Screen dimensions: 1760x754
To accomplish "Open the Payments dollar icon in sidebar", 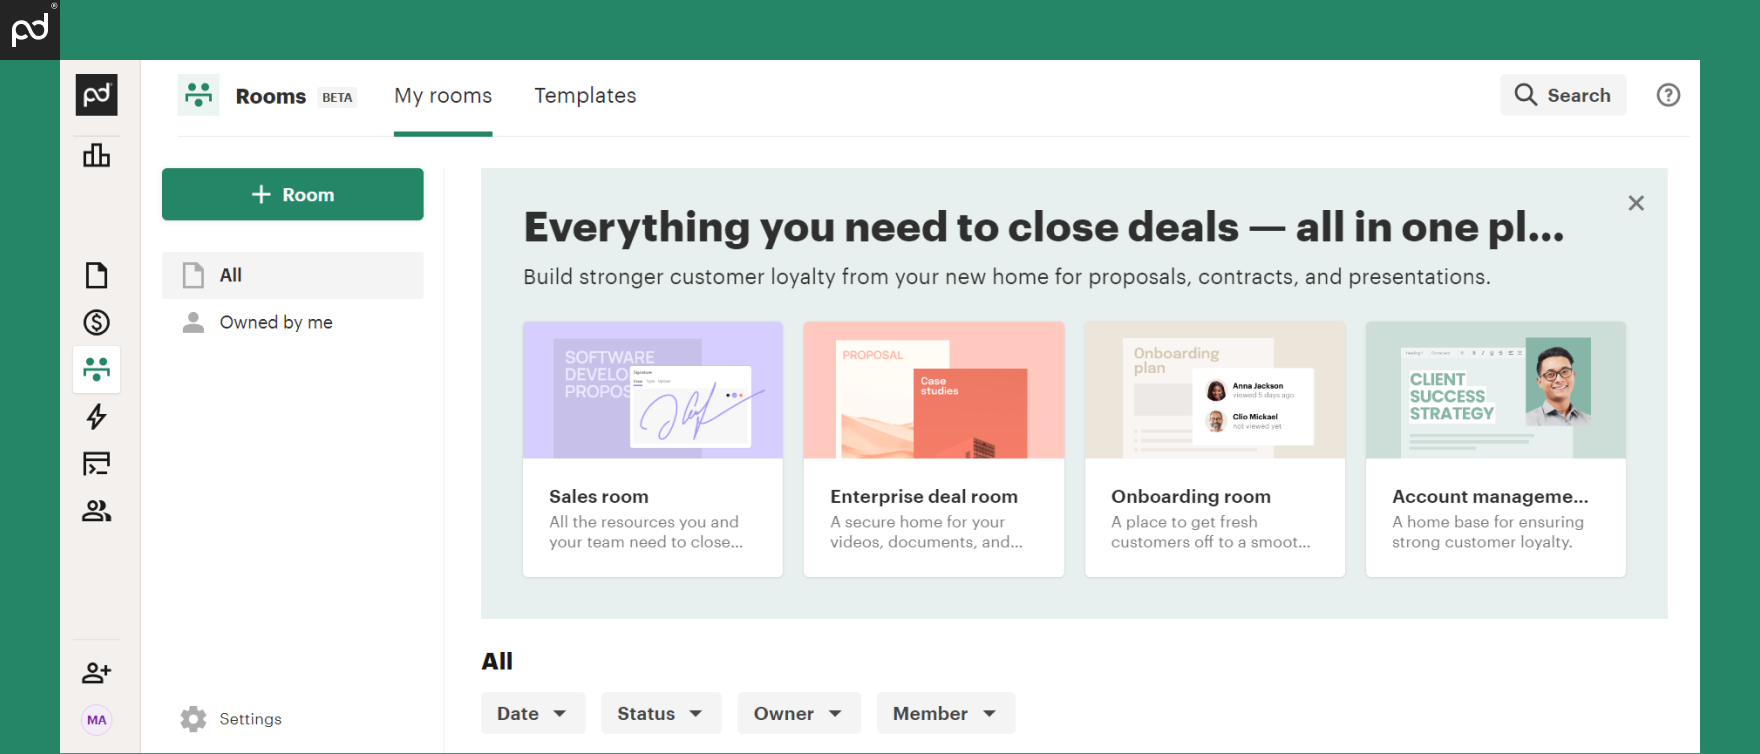I will 96,322.
